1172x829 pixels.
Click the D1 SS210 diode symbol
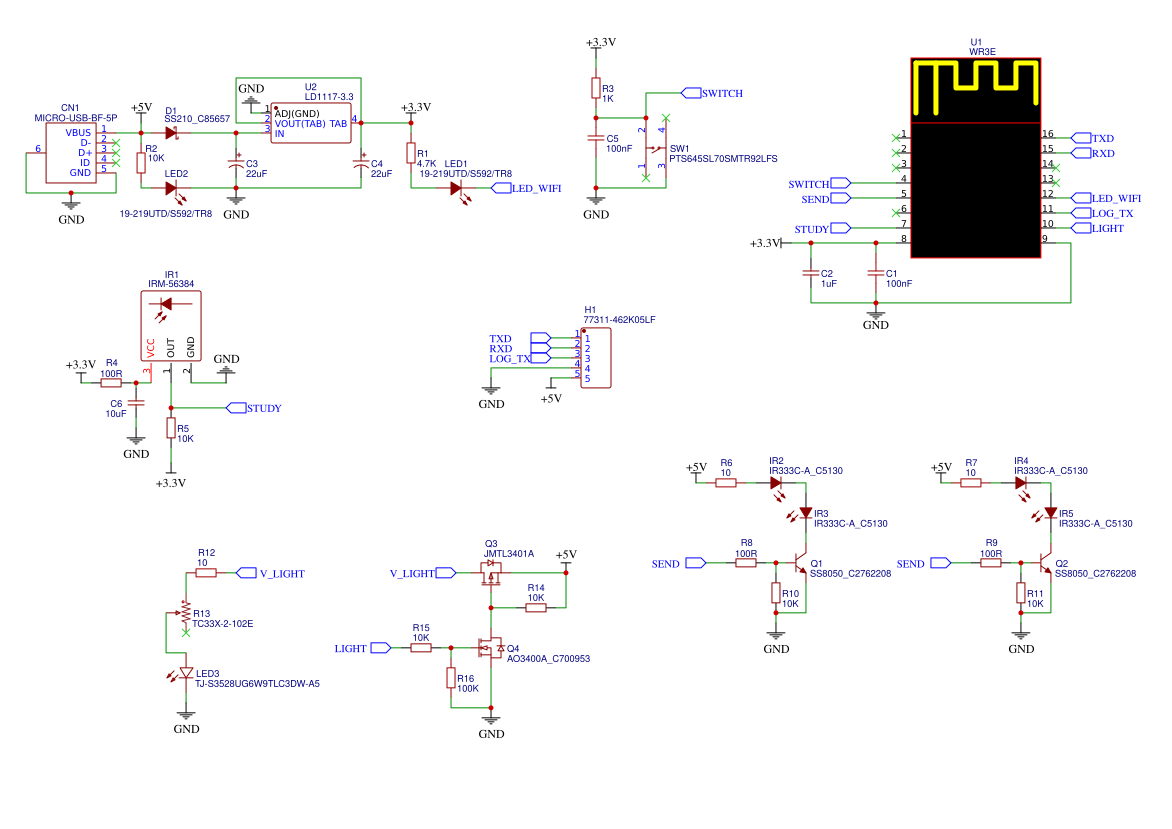[x=173, y=133]
